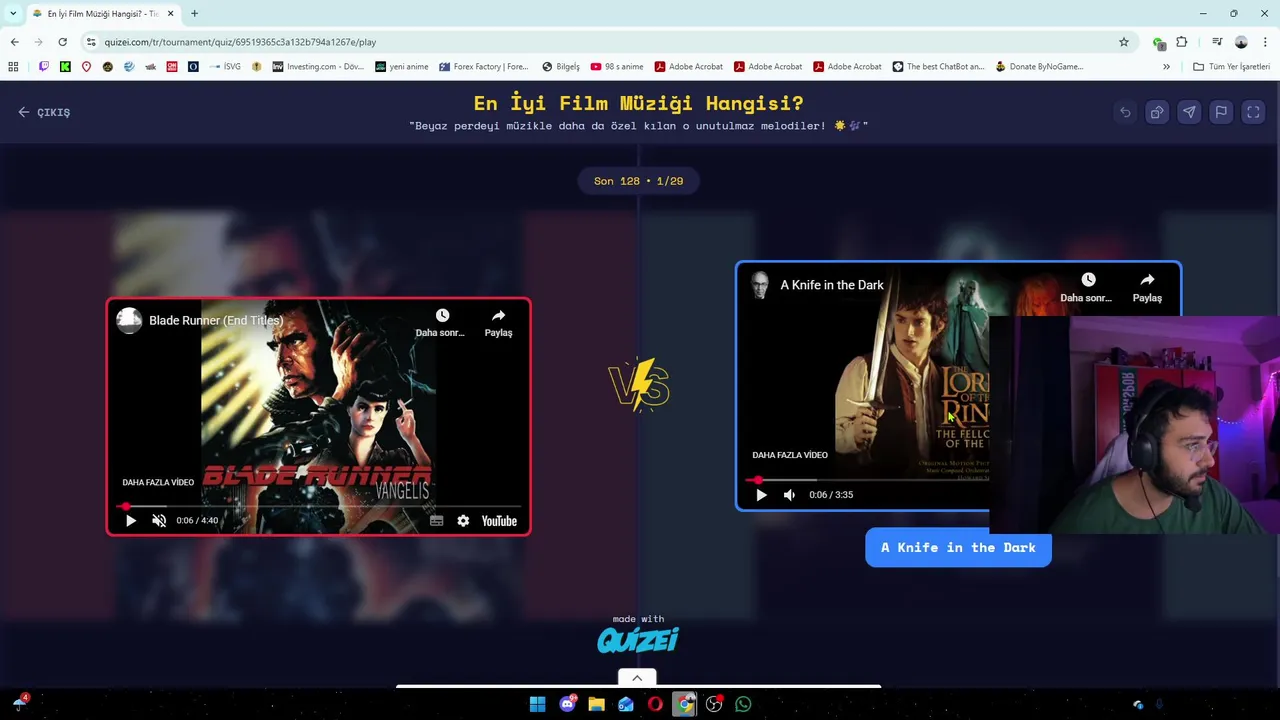Open the tab search dropdown arrow
Viewport: 1280px width, 720px height.
[x=13, y=13]
